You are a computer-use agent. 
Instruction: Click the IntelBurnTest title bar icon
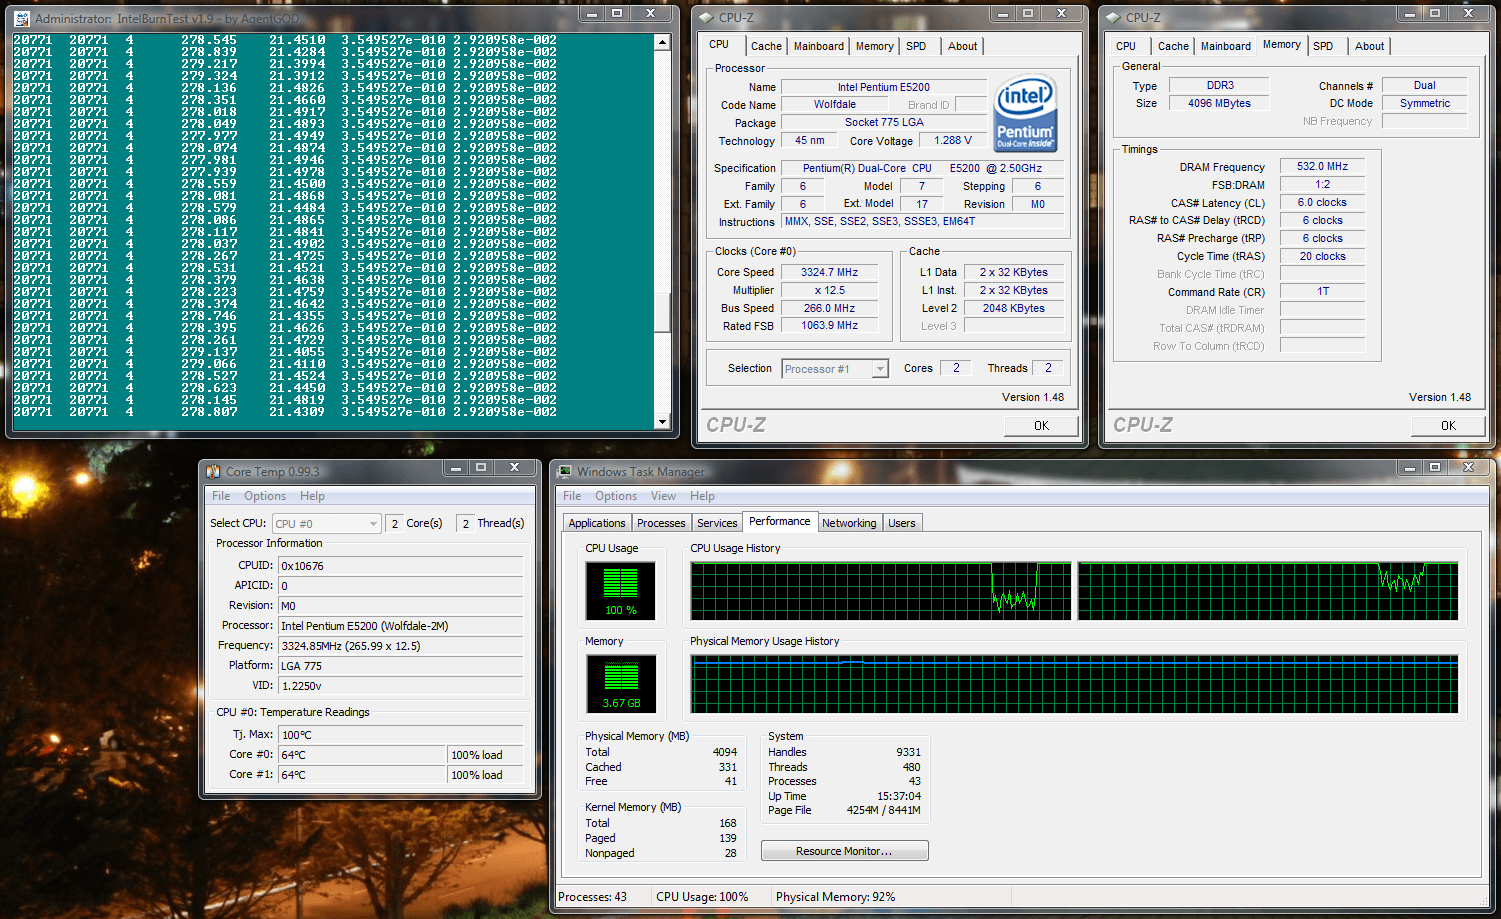coord(22,18)
